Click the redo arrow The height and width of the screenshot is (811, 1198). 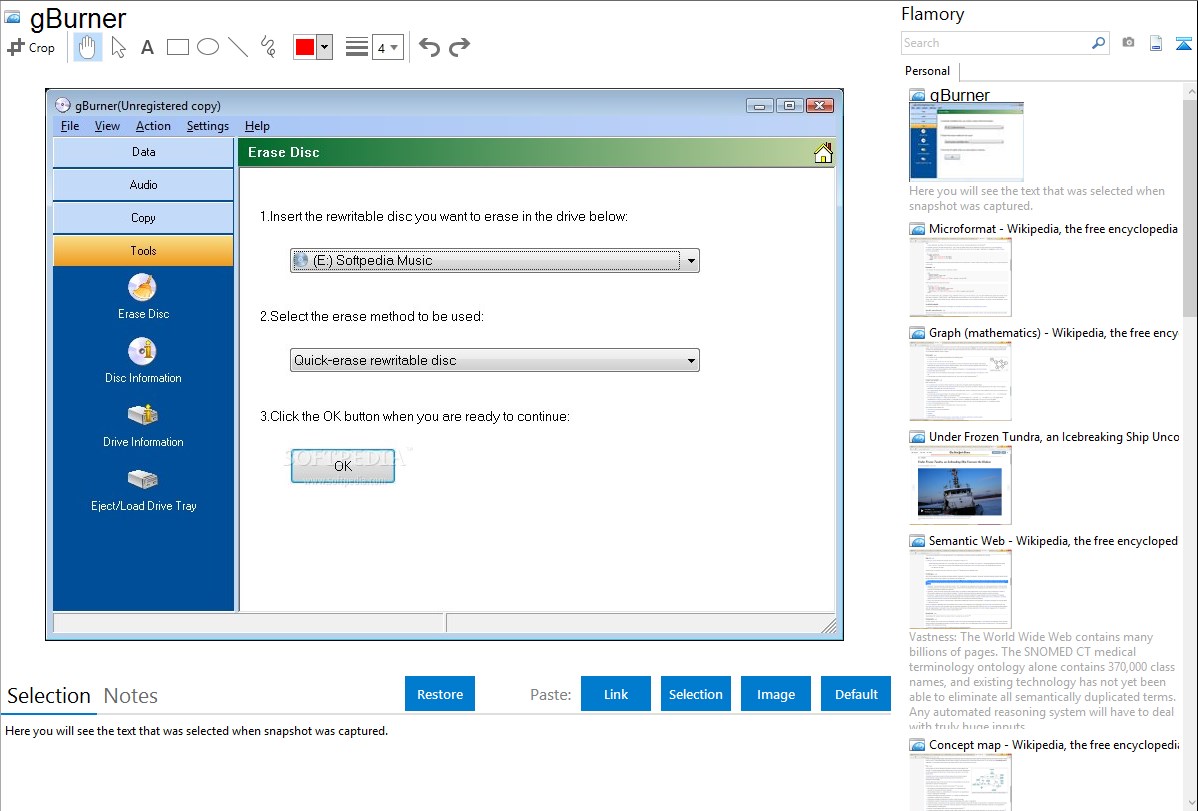459,47
